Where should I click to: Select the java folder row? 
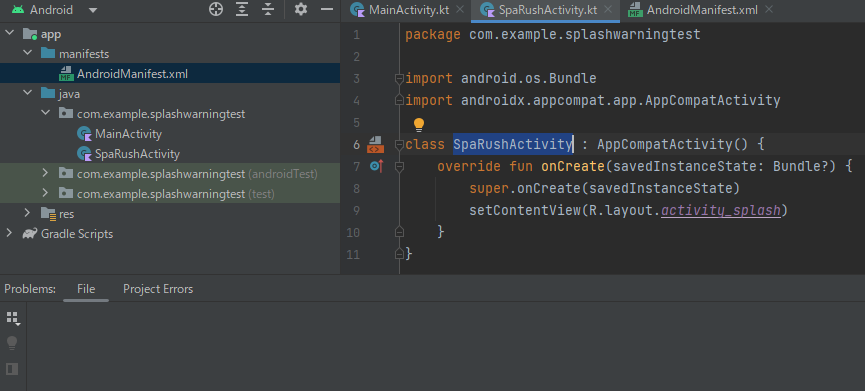[170, 94]
